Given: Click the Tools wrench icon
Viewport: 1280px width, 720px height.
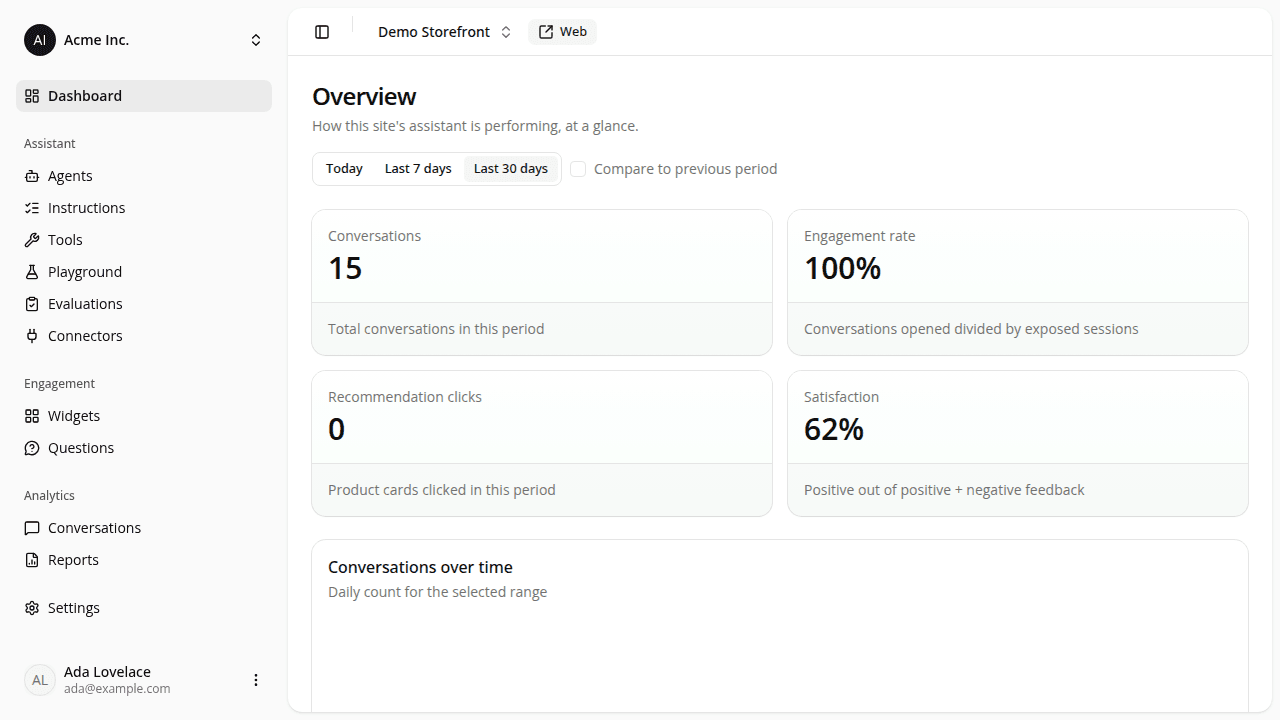Looking at the screenshot, I should point(32,240).
